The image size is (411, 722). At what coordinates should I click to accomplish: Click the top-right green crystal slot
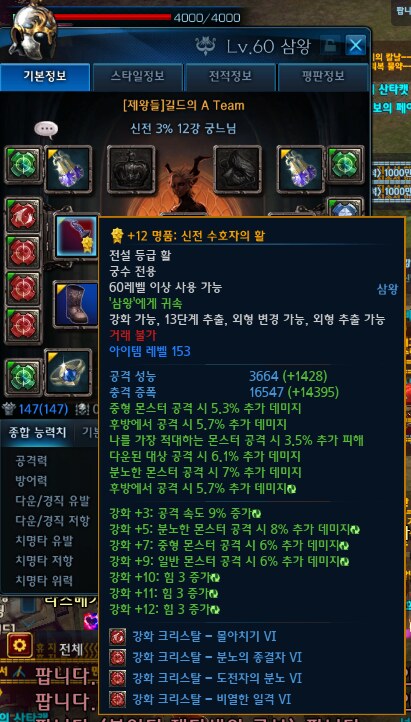[346, 164]
